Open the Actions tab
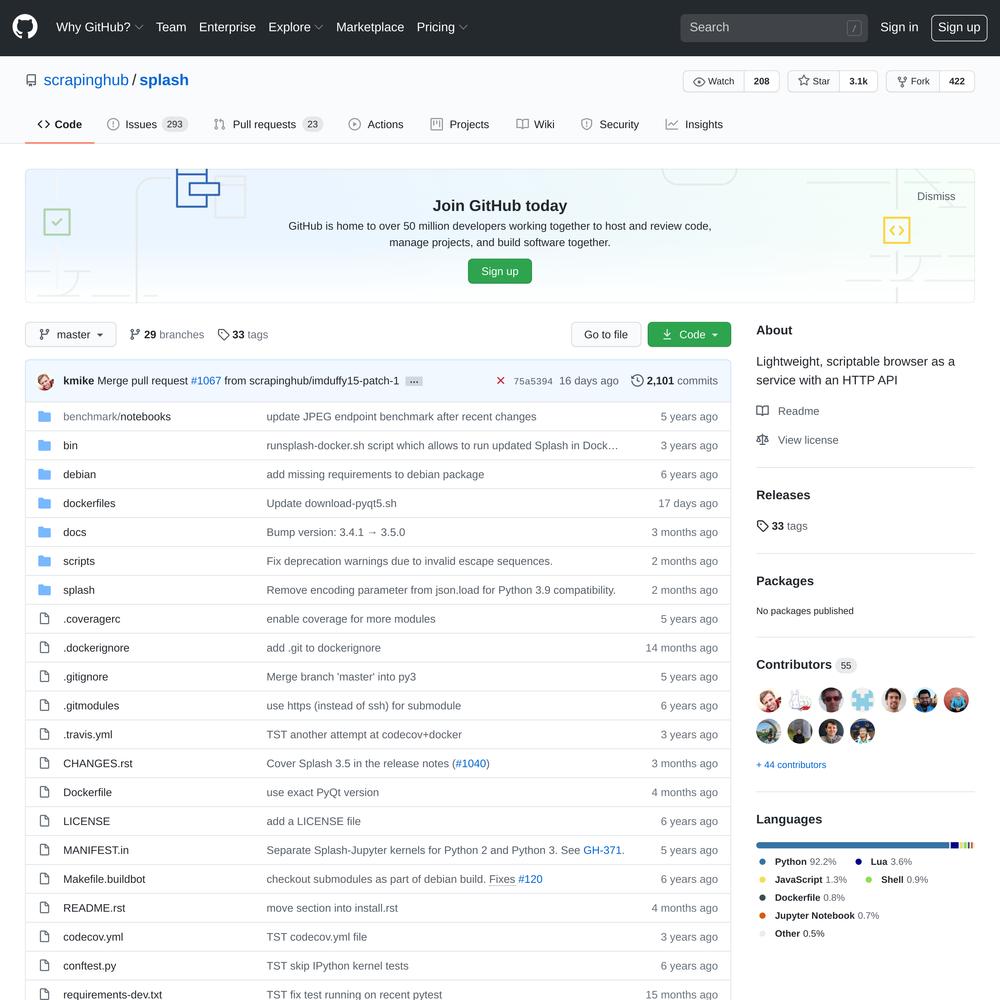1000x1000 pixels. (376, 124)
